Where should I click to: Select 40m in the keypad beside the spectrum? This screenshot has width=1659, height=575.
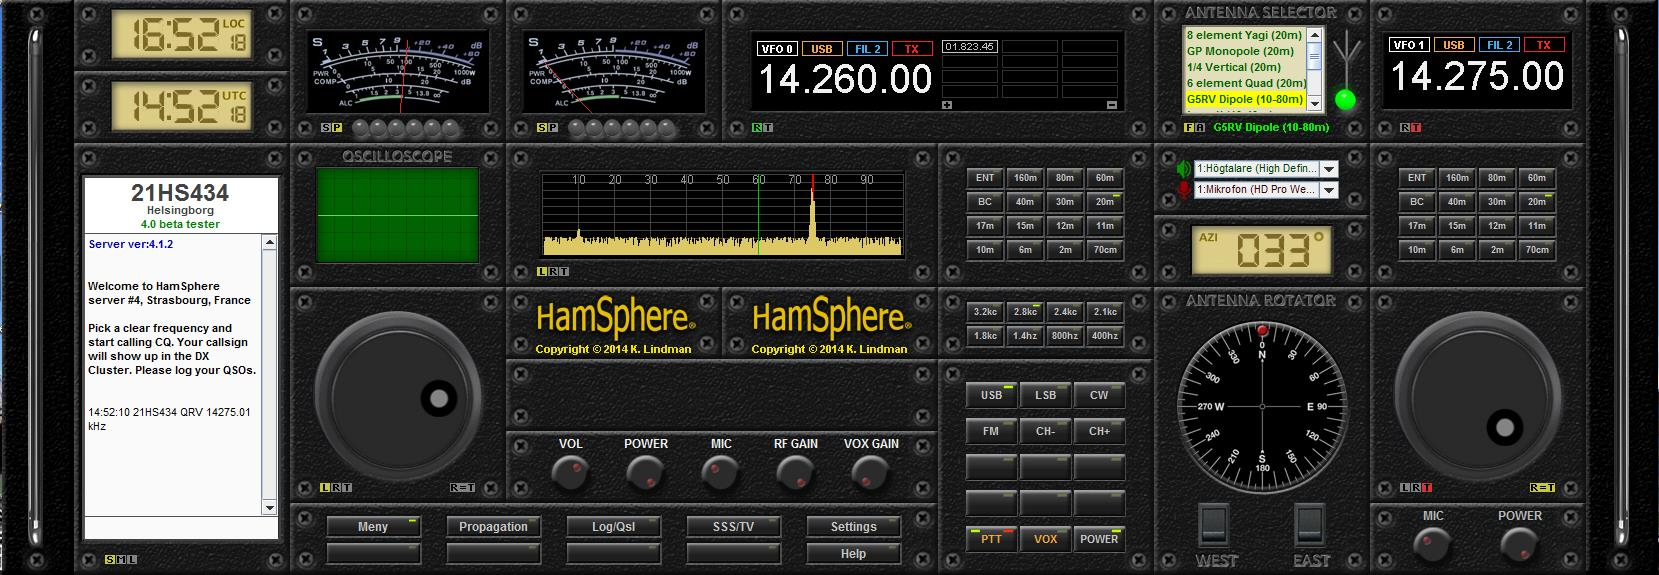1025,202
